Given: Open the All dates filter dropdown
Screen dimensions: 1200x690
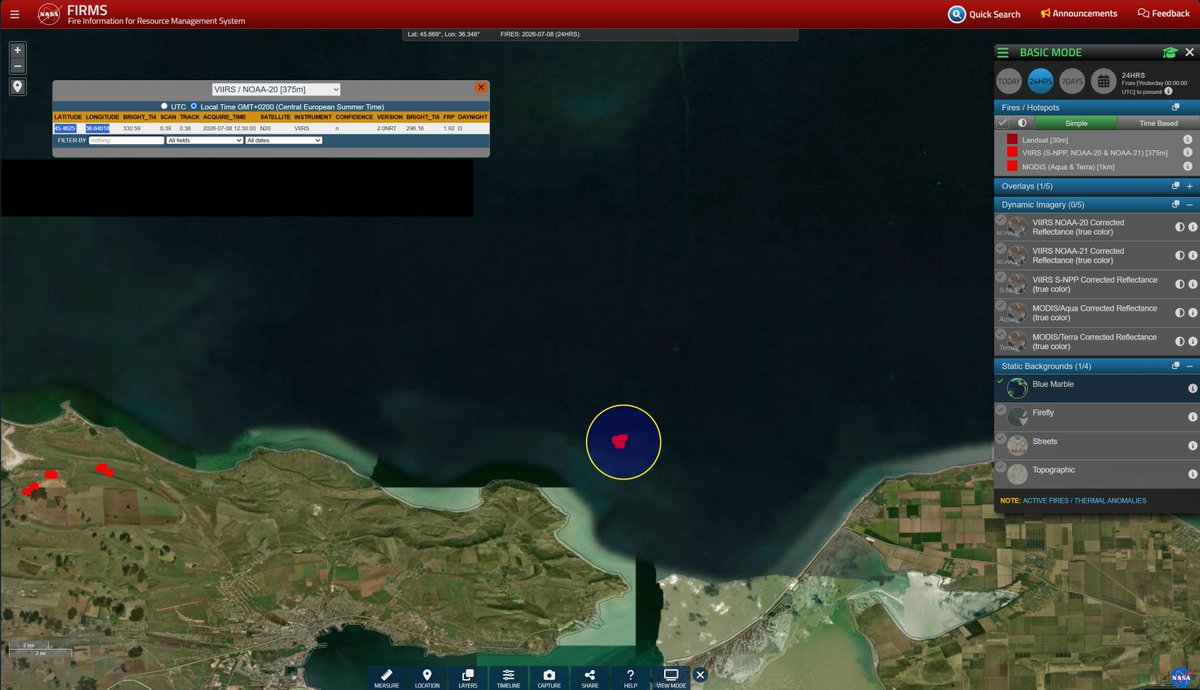Looking at the screenshot, I should (284, 141).
